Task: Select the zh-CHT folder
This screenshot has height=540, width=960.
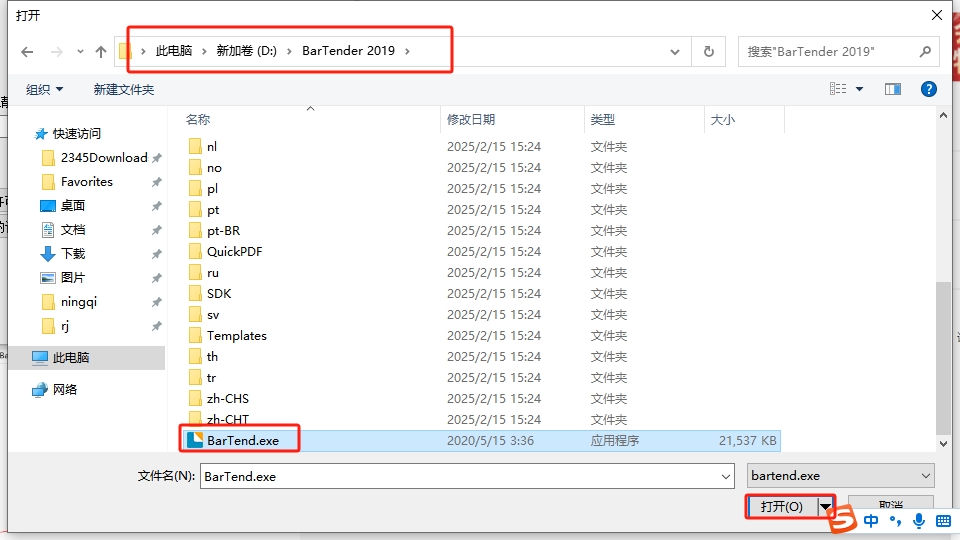Action: point(228,419)
